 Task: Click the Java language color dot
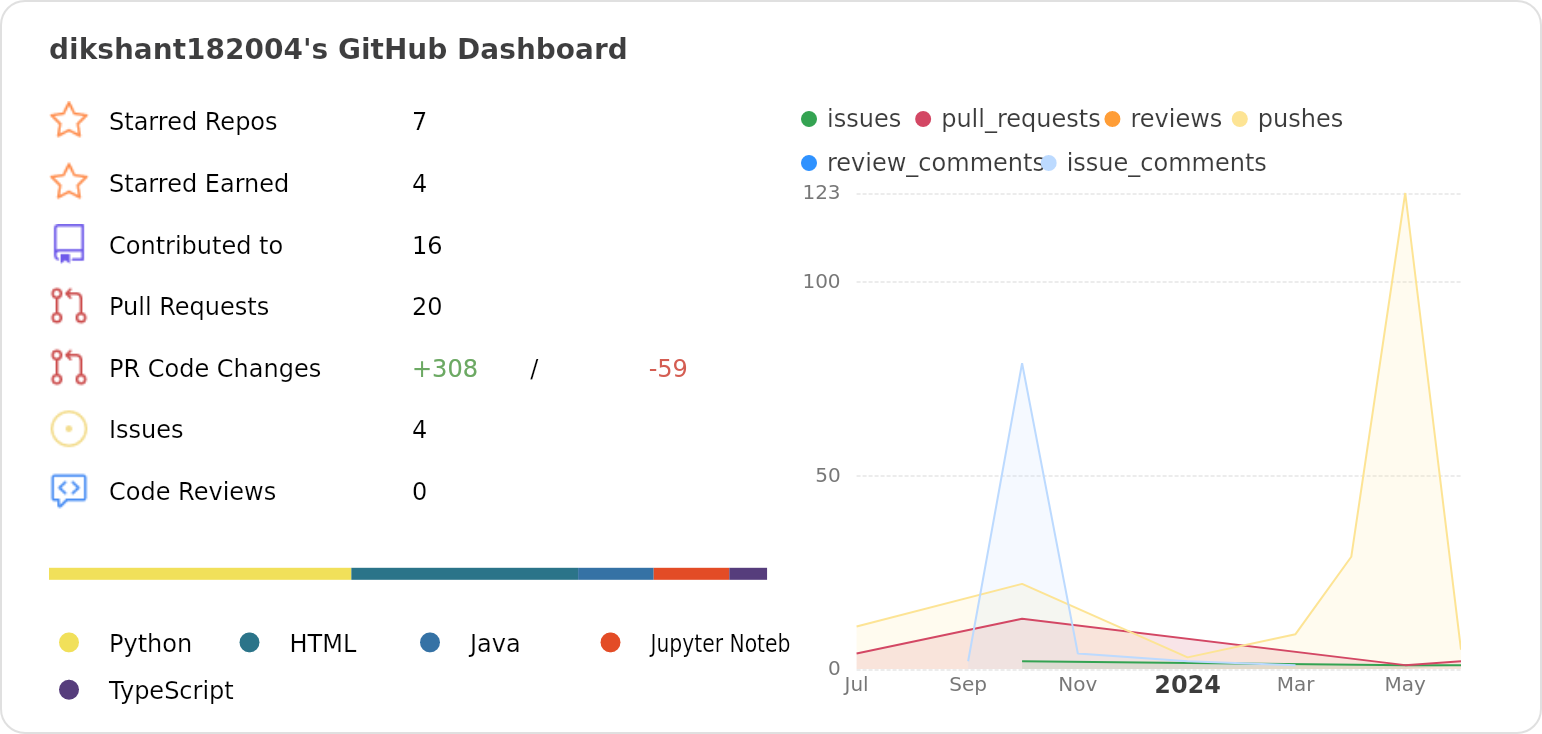tap(430, 642)
